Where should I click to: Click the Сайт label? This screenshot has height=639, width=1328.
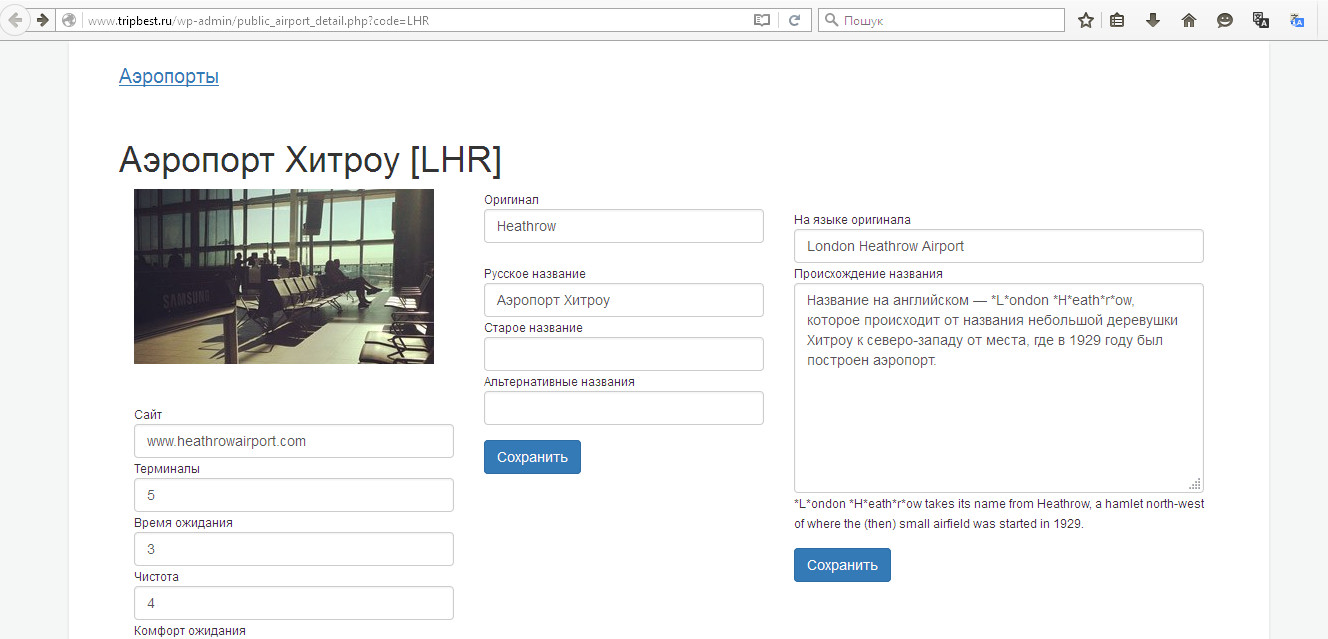[148, 415]
